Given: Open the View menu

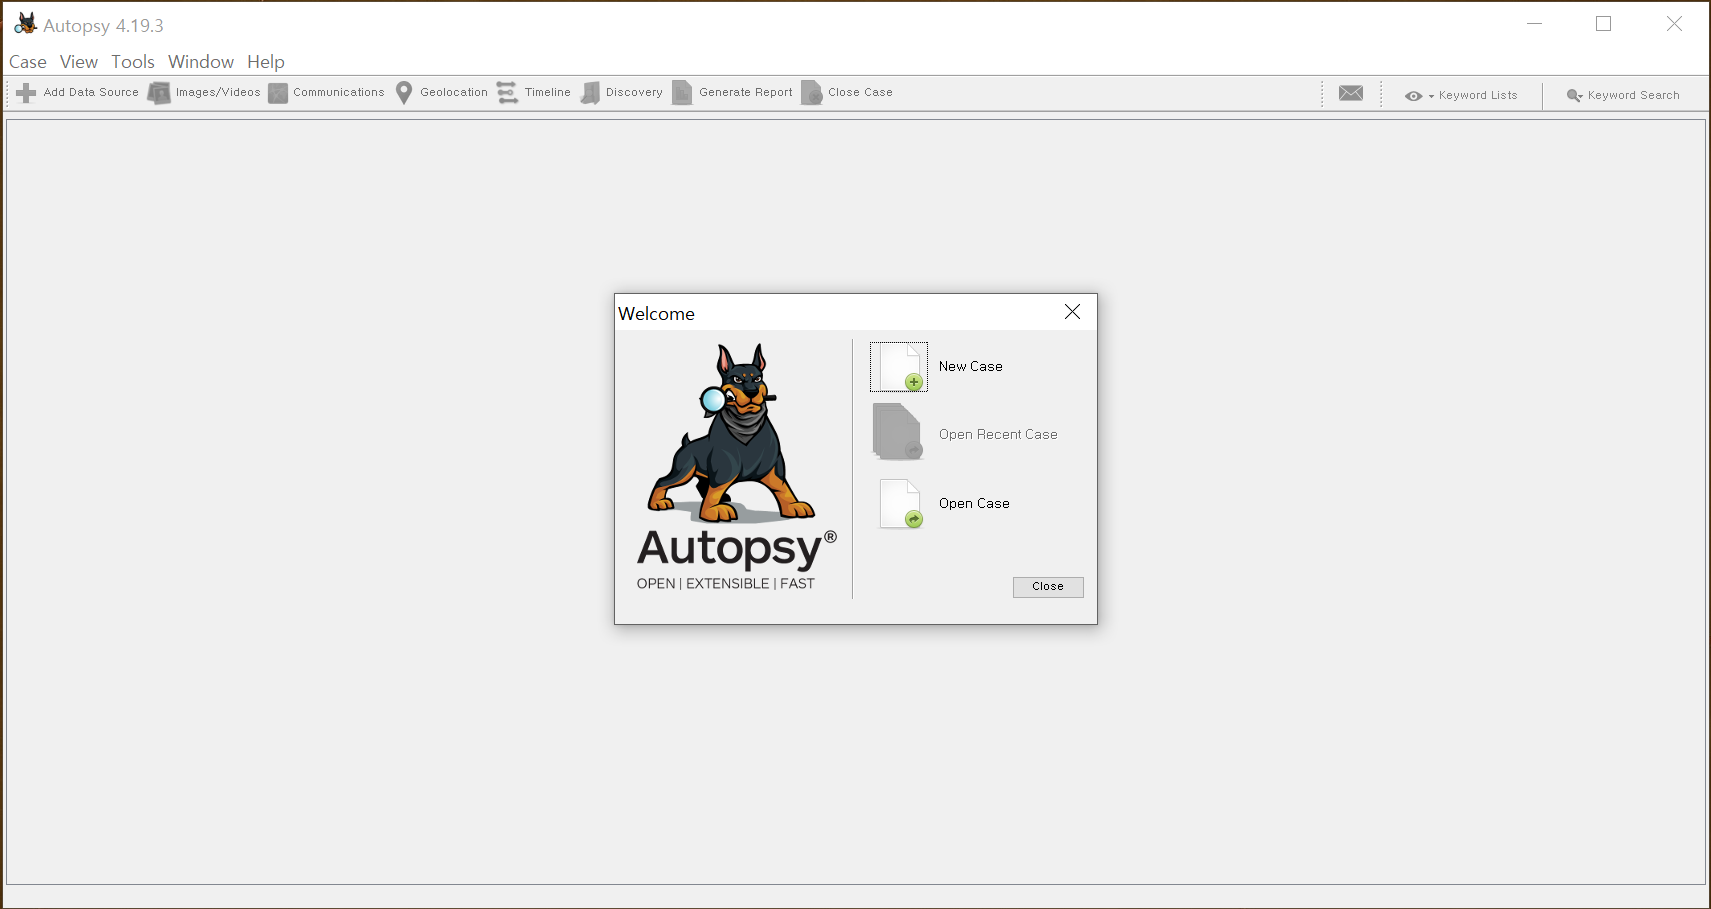Looking at the screenshot, I should click(79, 62).
